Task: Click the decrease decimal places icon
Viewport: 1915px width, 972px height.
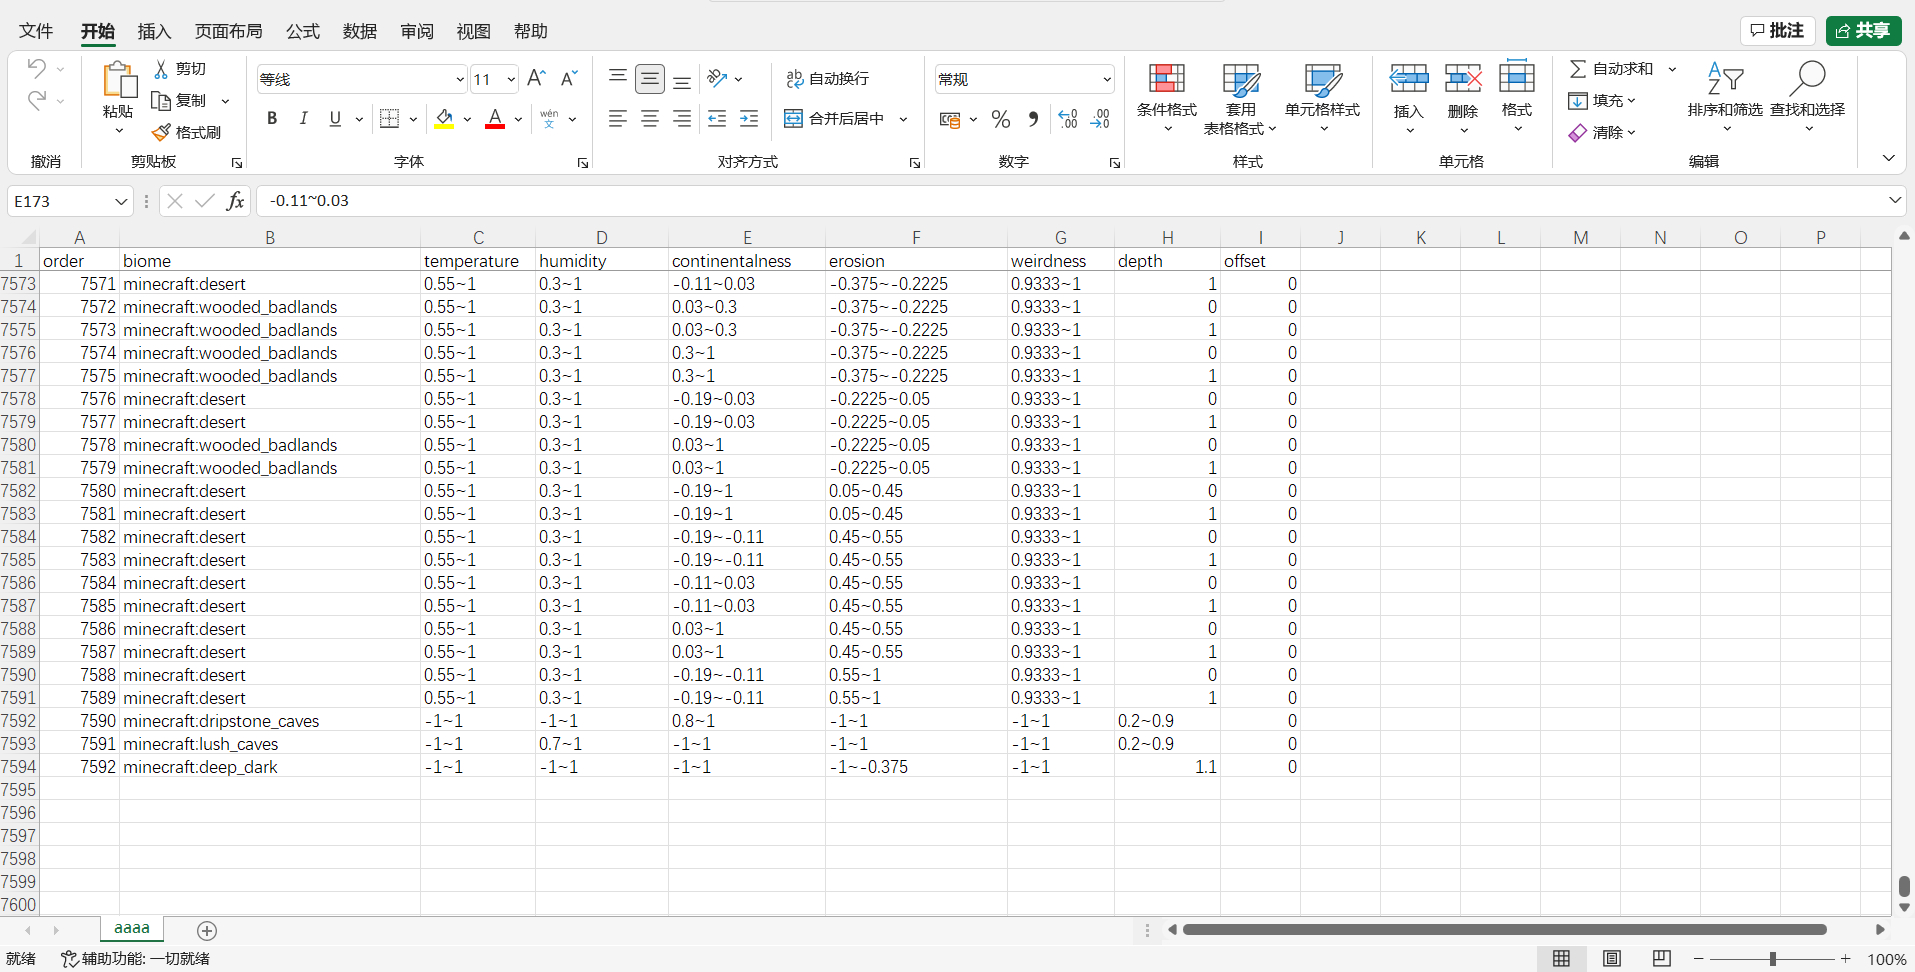Action: pyautogui.click(x=1100, y=119)
